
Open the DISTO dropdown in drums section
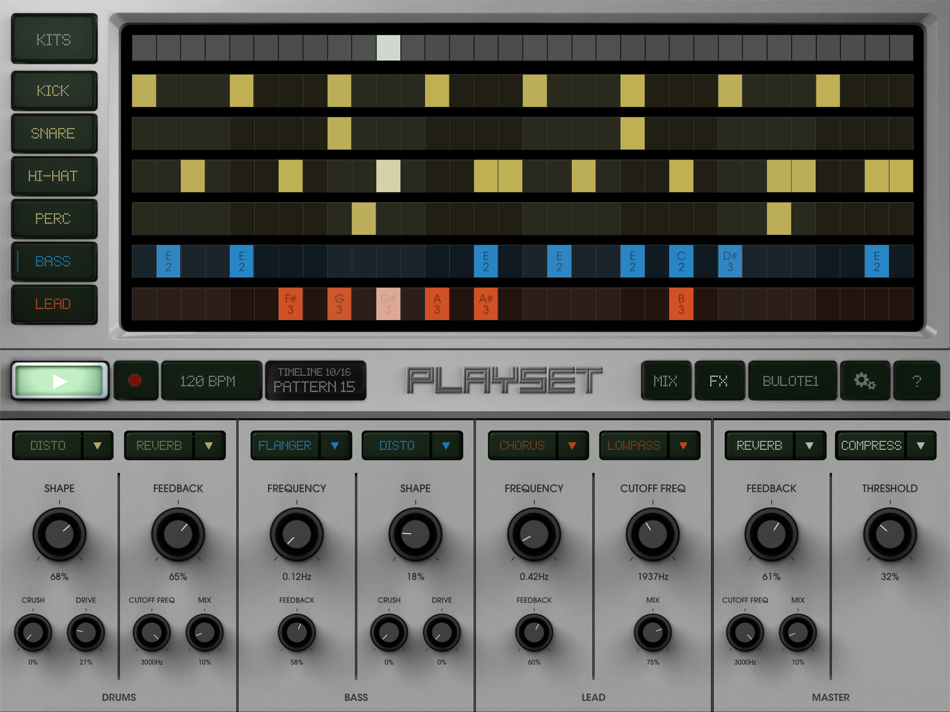point(62,445)
